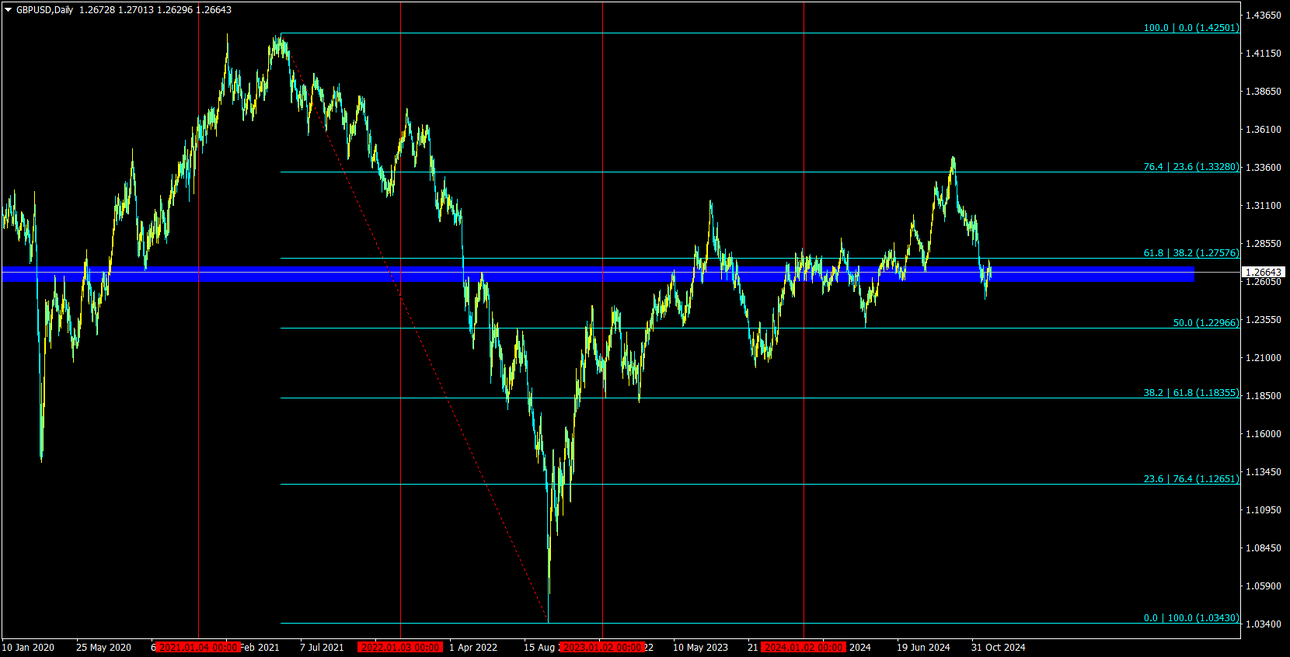This screenshot has width=1290, height=657.
Task: Select the Fibonacci 23.6 | 76.4 label (1.12651)
Action: pyautogui.click(x=1191, y=479)
